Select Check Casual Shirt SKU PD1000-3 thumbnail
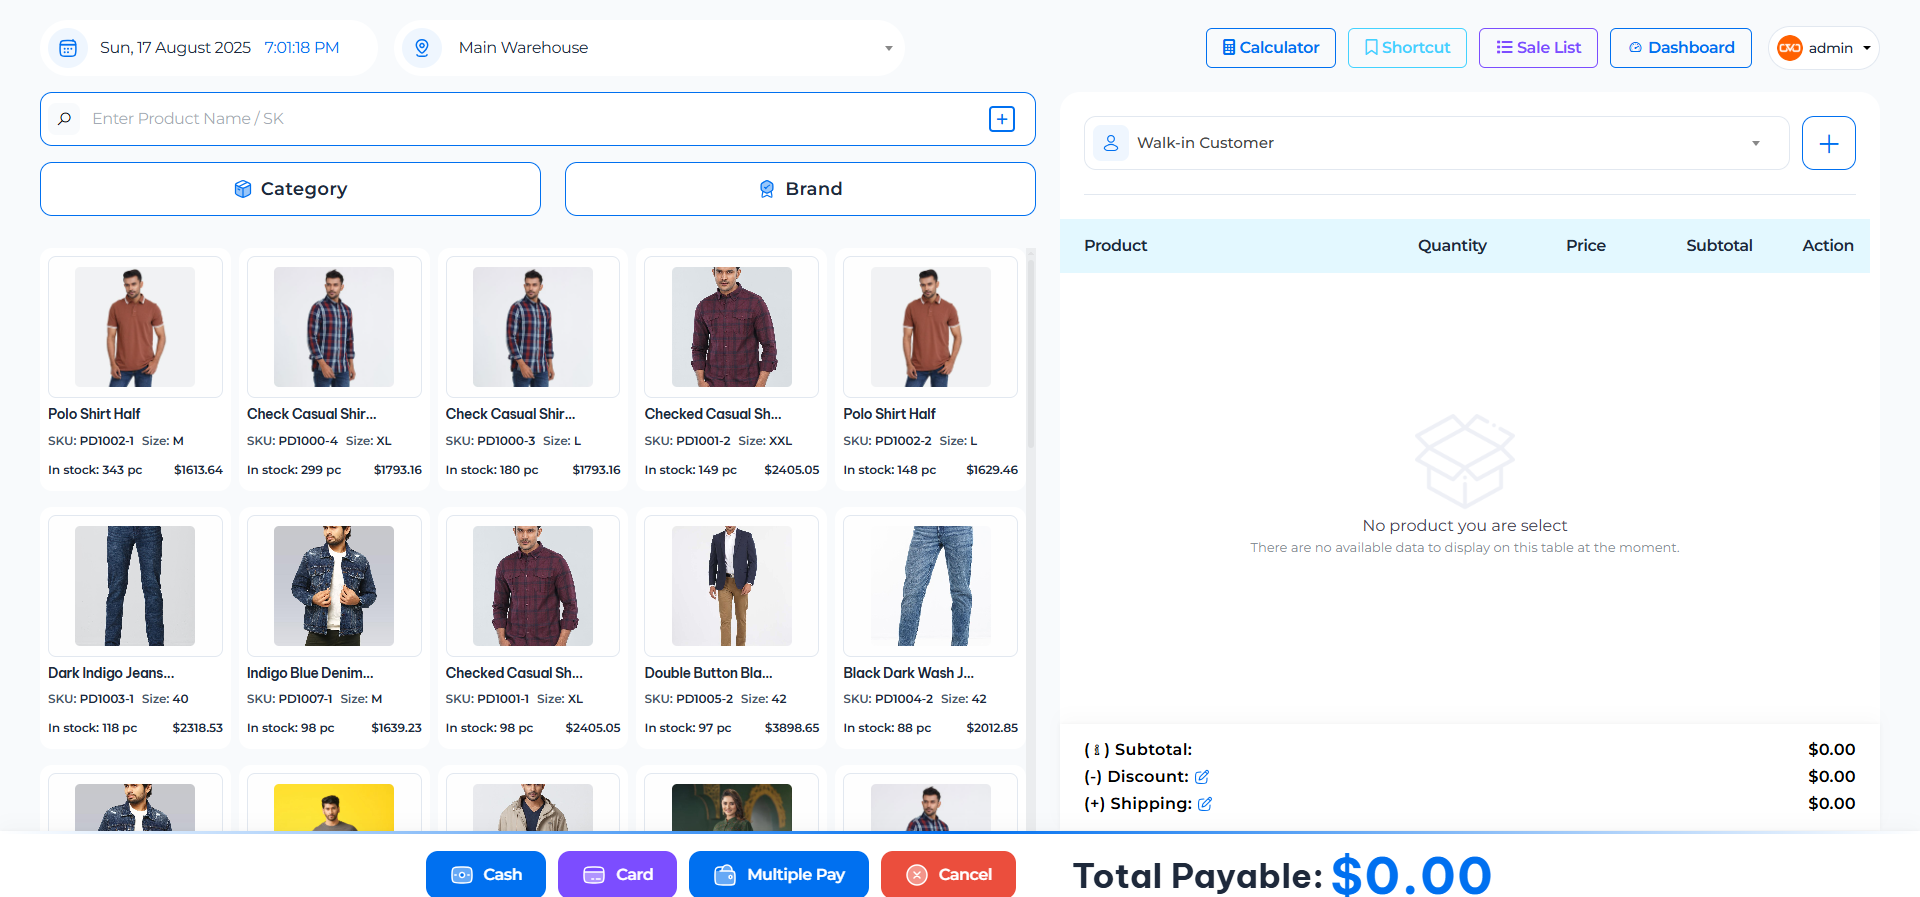The height and width of the screenshot is (897, 1920). [x=533, y=327]
